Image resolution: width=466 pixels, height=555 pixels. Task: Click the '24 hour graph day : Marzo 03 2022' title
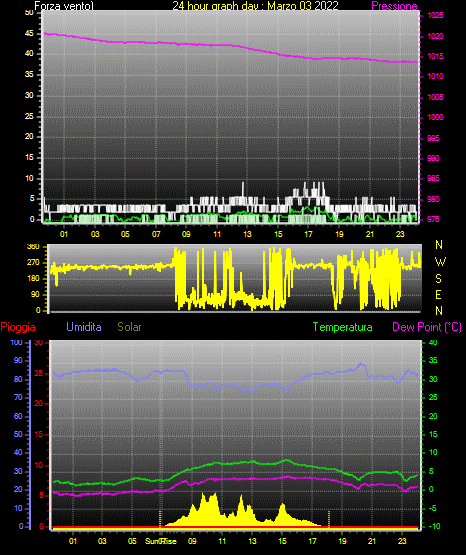tap(255, 6)
